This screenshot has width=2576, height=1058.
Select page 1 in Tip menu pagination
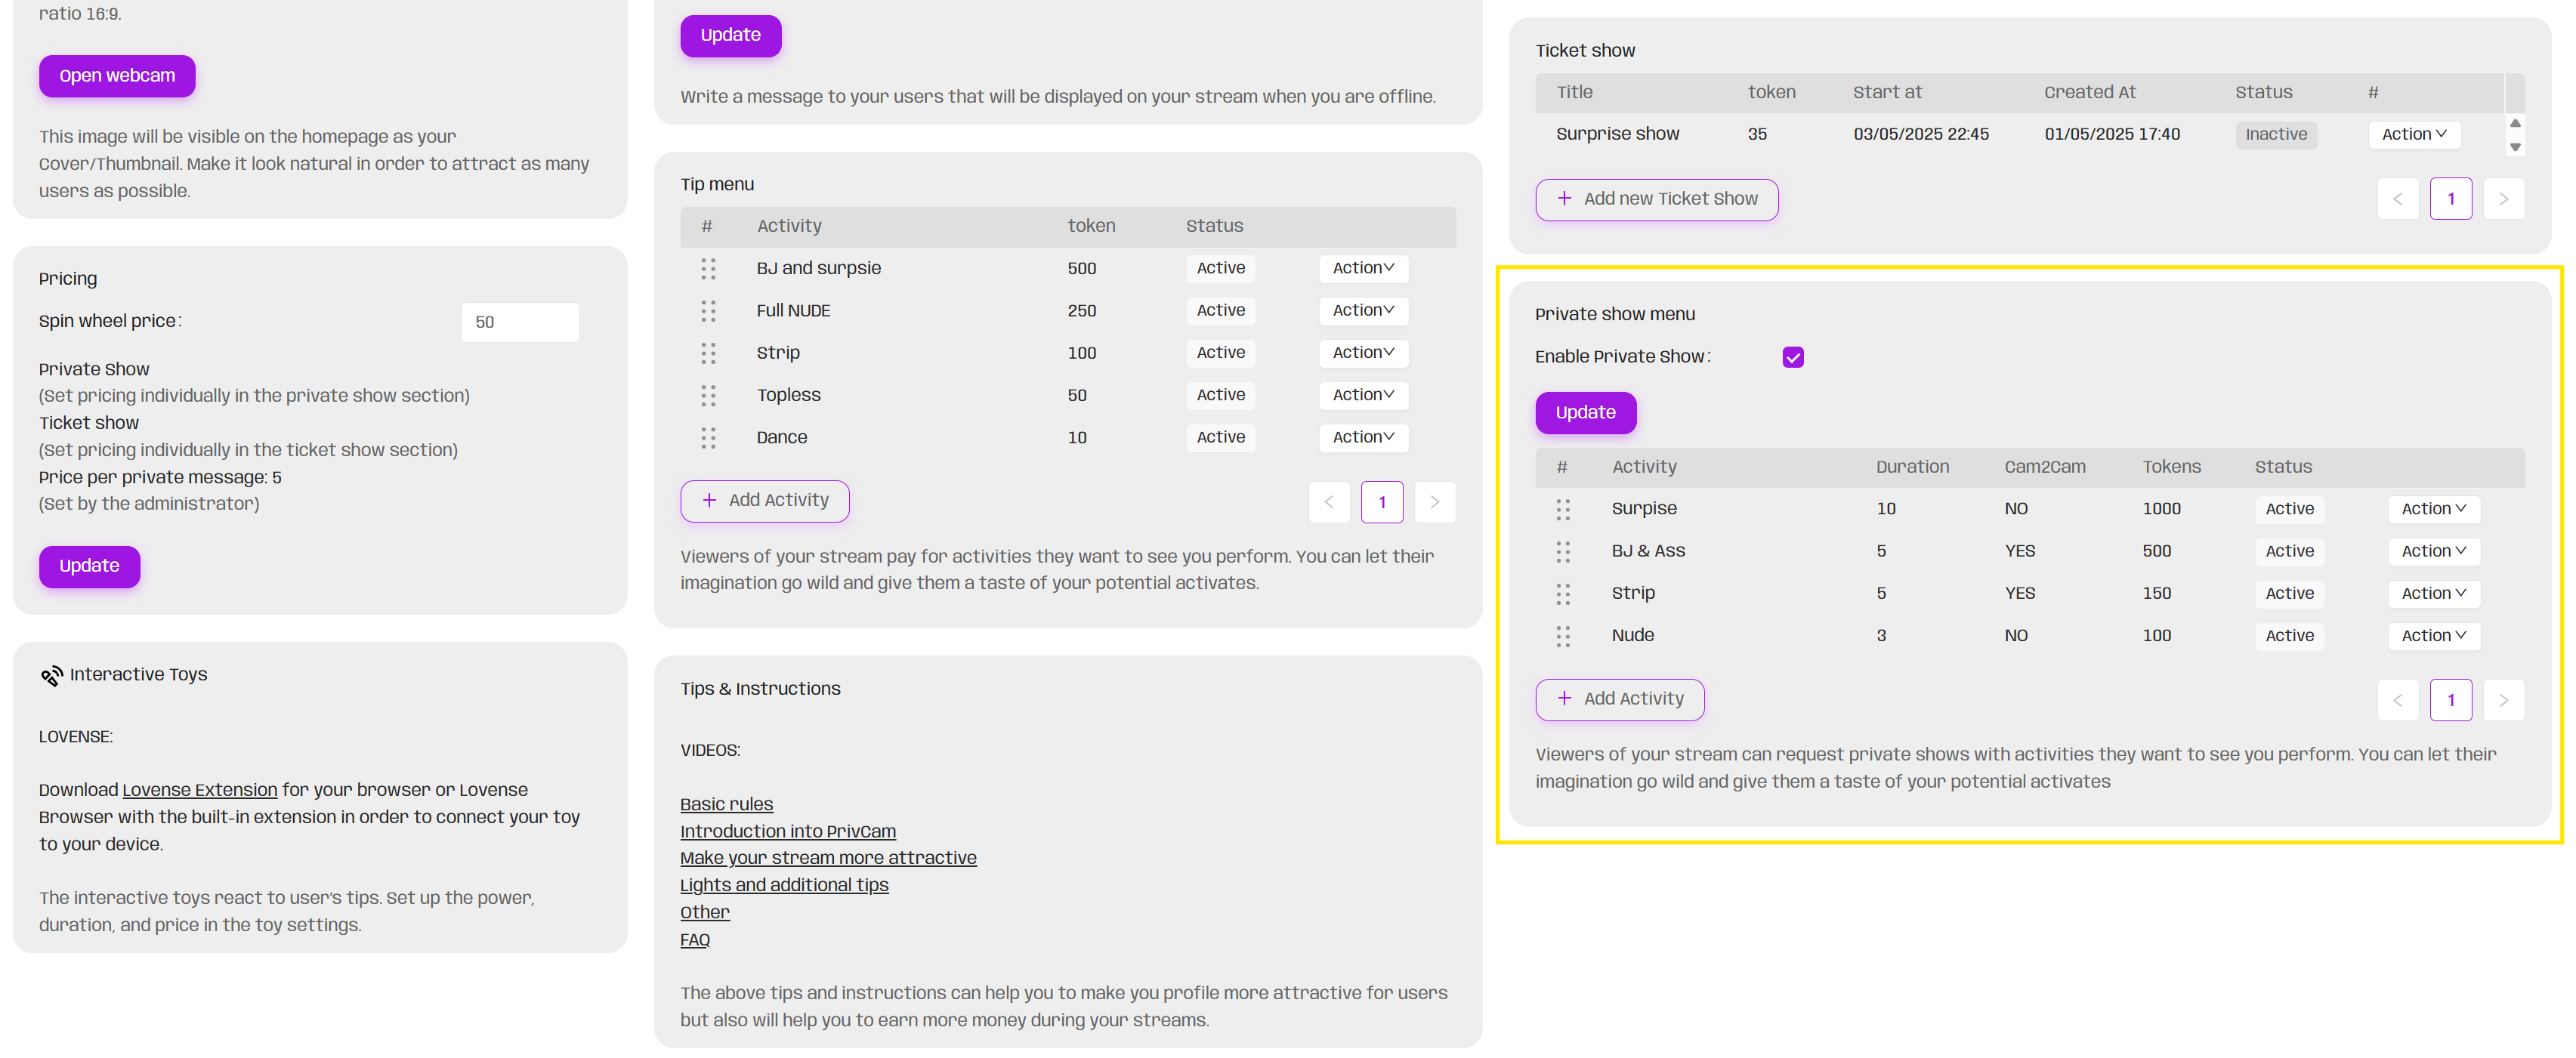(x=1381, y=502)
